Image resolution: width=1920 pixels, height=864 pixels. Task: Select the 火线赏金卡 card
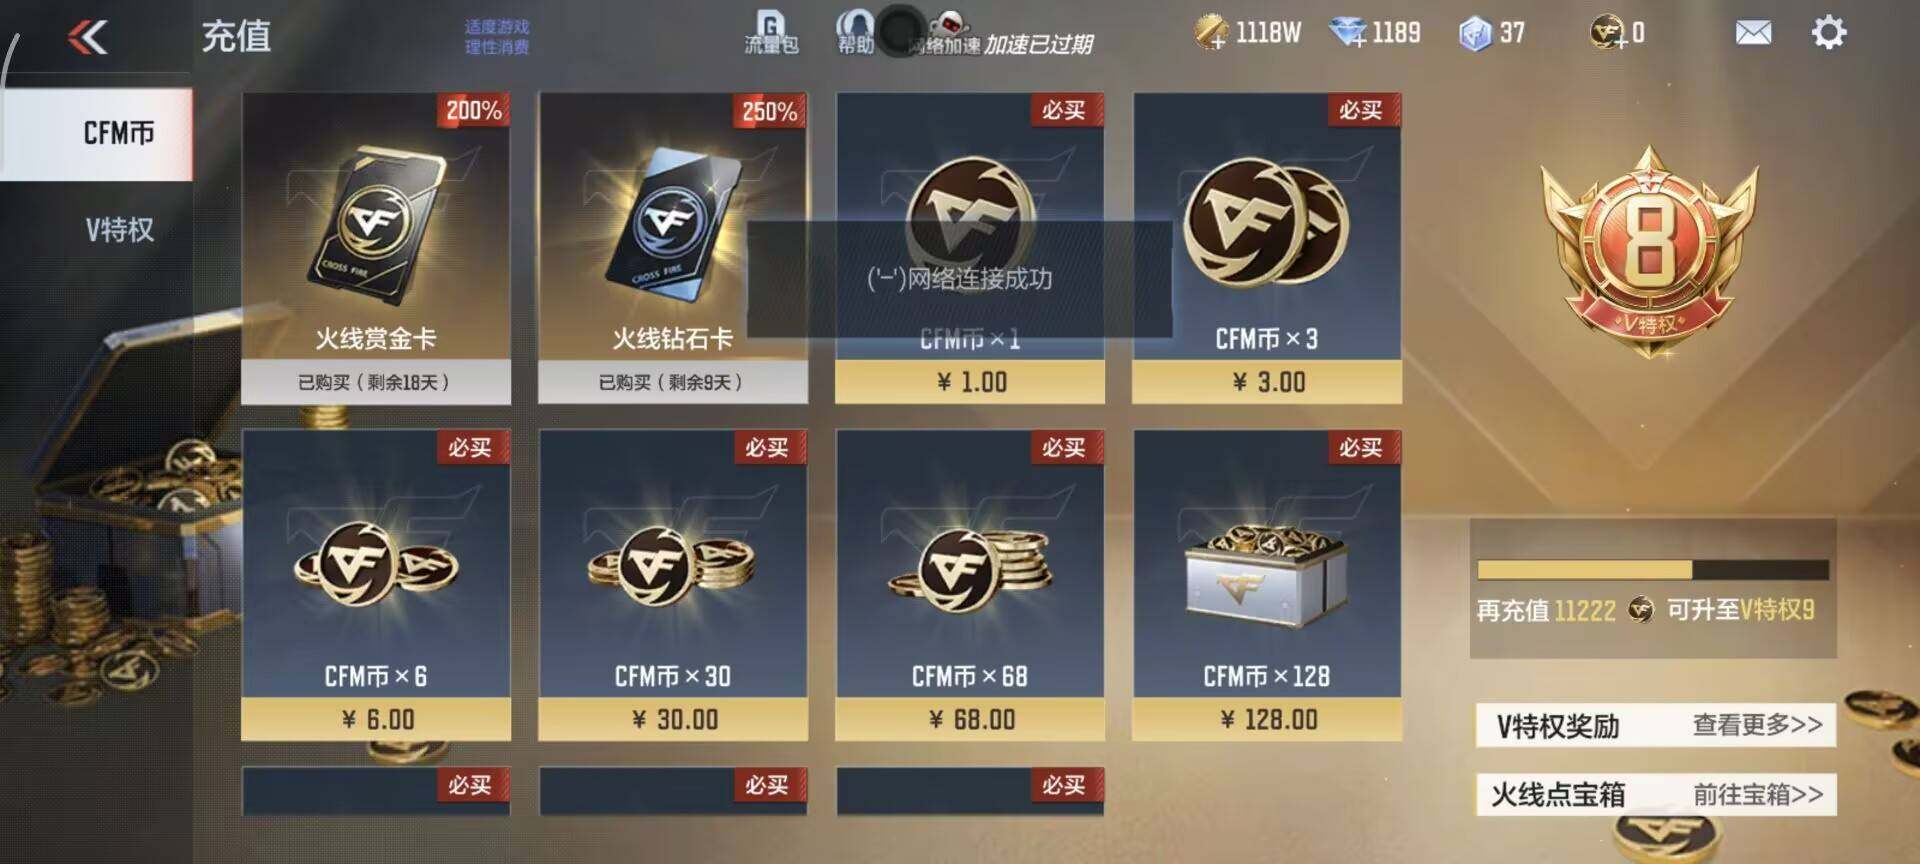coord(376,248)
